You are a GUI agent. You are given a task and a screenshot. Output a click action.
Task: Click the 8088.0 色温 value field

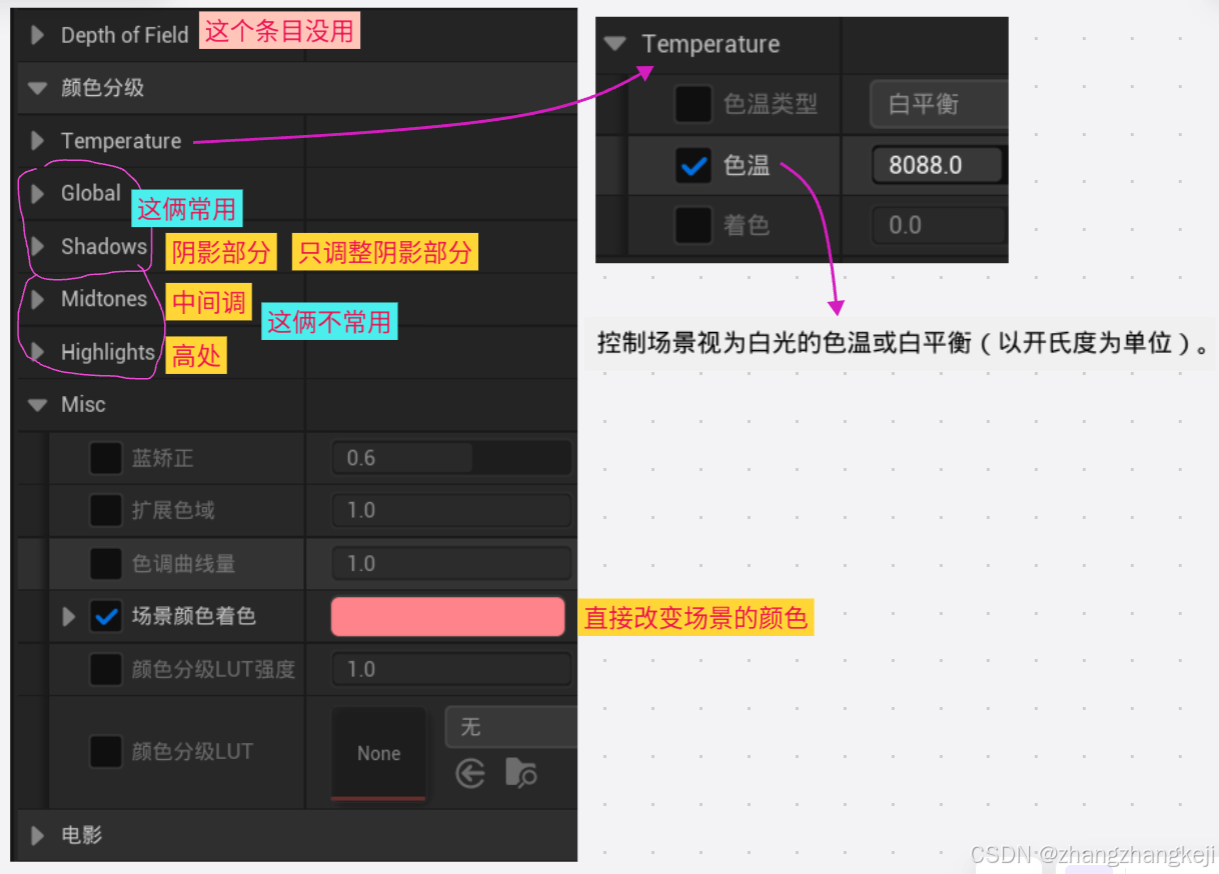[938, 164]
